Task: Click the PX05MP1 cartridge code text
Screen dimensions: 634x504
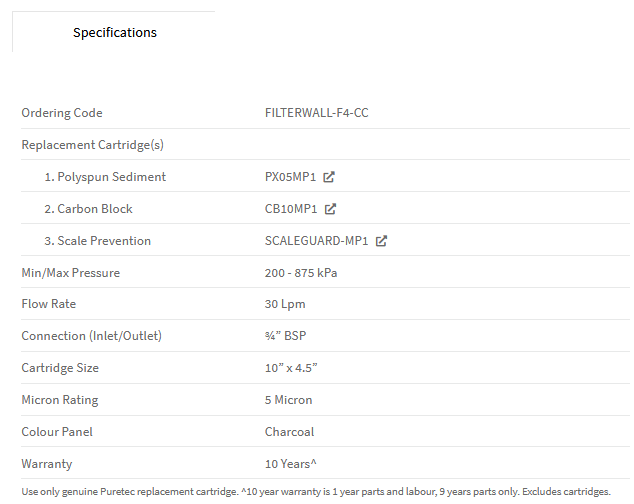Action: [x=290, y=177]
